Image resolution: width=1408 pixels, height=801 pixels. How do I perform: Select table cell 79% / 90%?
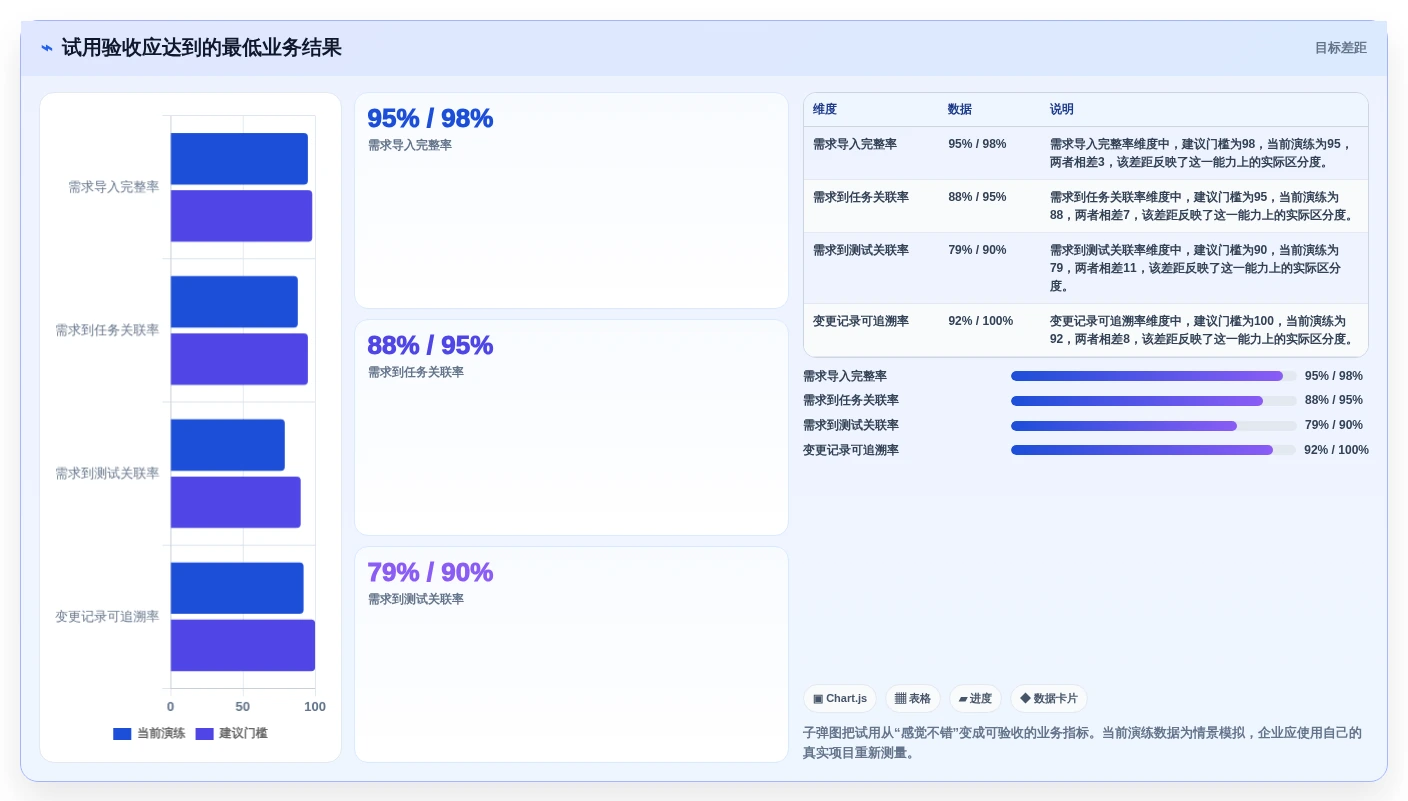(x=977, y=250)
